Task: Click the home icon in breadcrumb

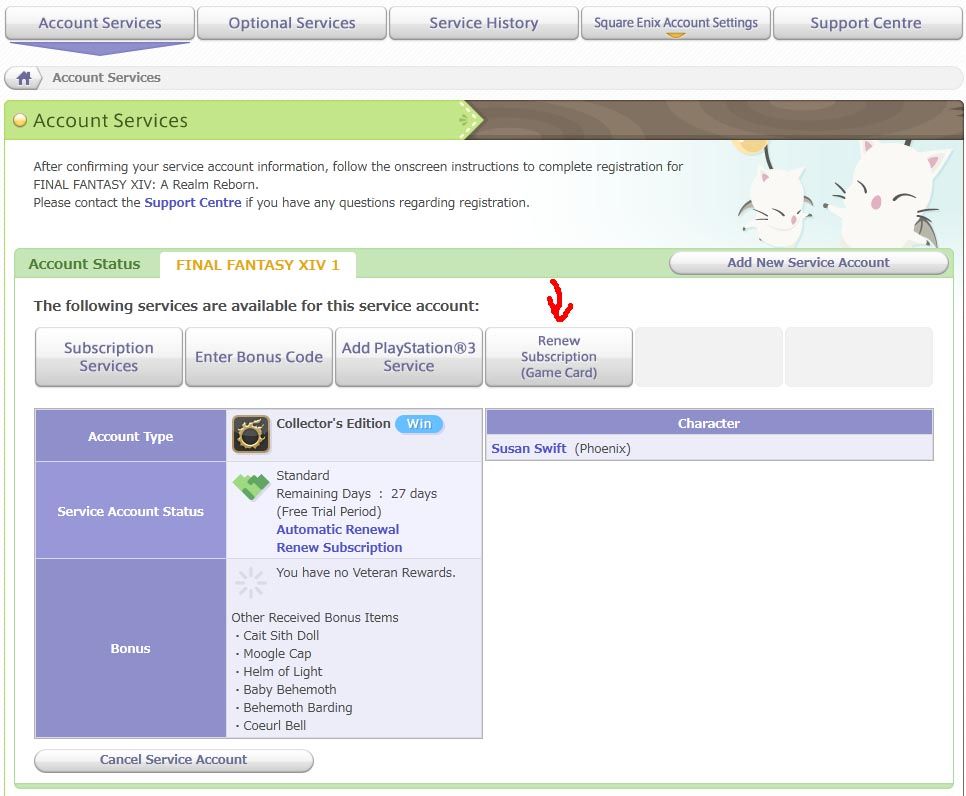Action: tap(24, 78)
